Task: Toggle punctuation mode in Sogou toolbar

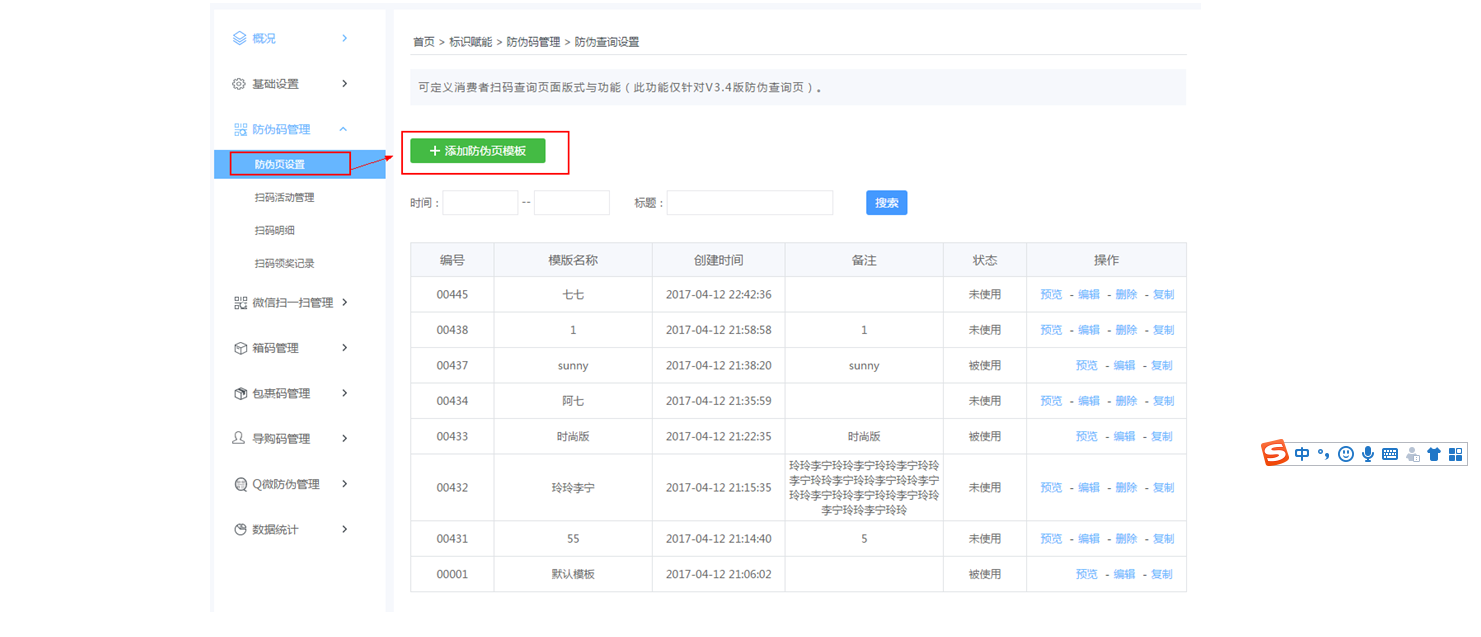Action: [1323, 454]
